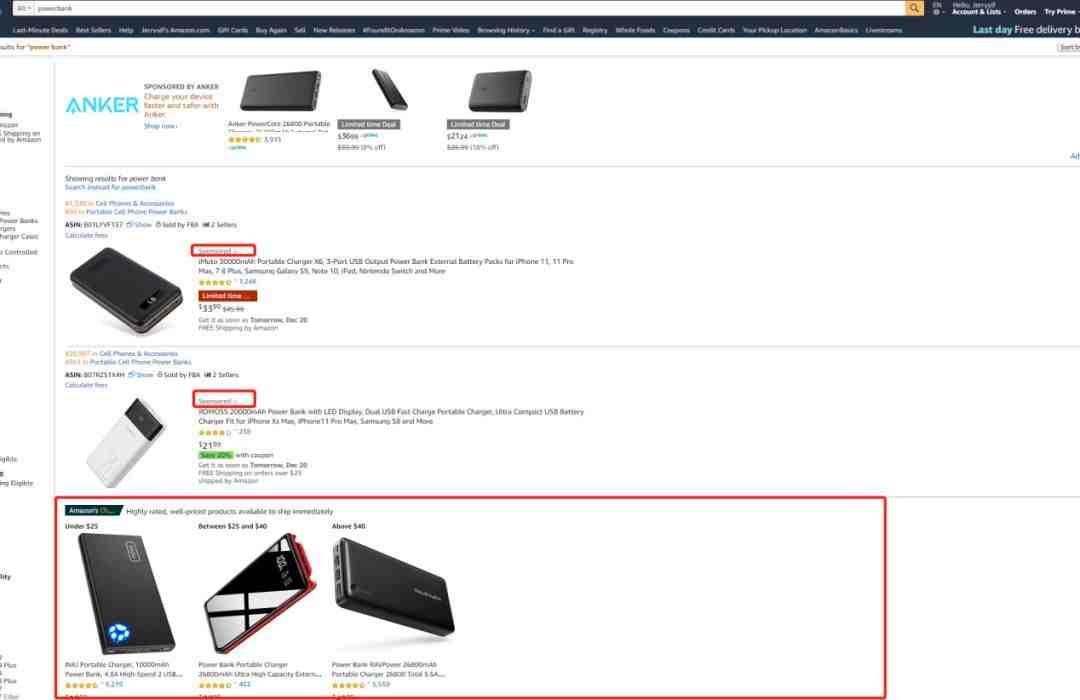Open the EN language selector
Viewport: 1080px width, 700px height.
(937, 8)
